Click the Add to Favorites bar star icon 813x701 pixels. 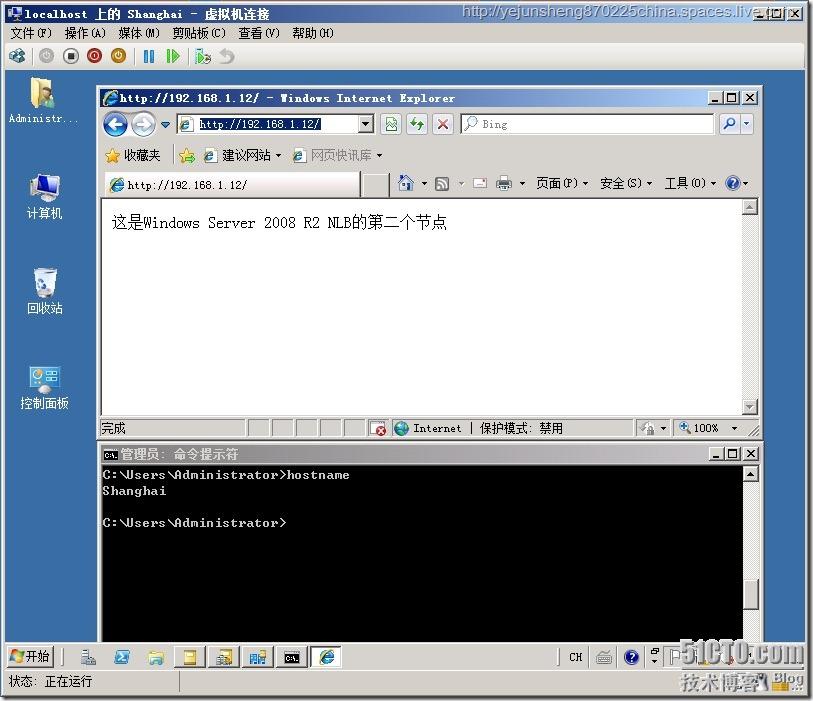pos(187,155)
